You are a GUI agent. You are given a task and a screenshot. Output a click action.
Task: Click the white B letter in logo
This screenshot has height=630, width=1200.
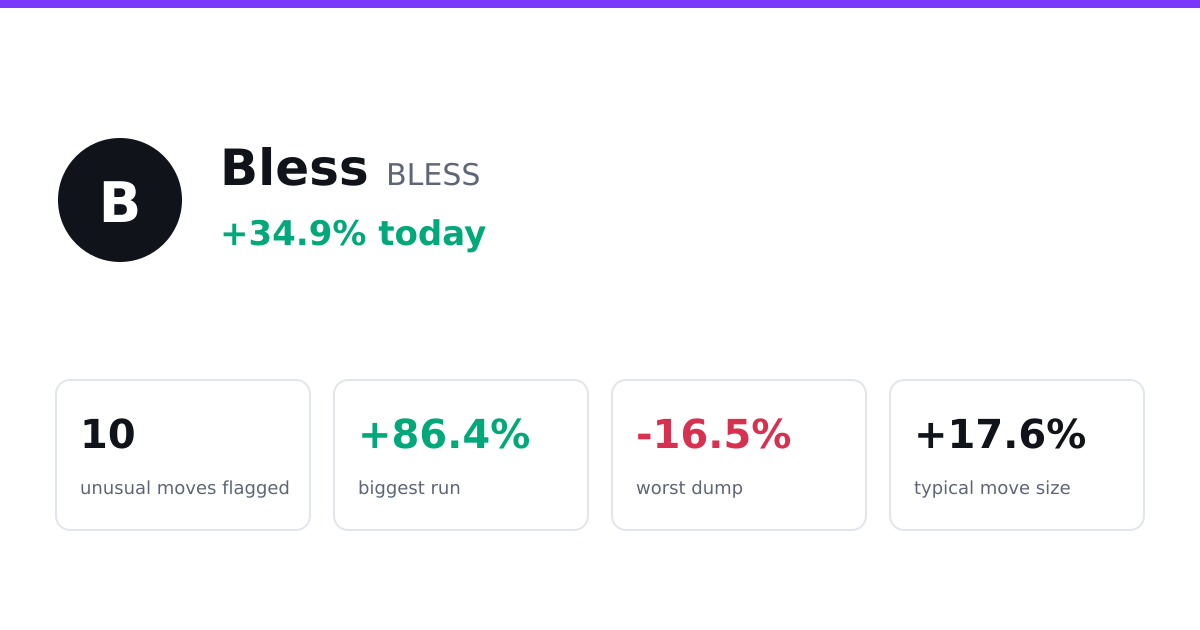(120, 202)
